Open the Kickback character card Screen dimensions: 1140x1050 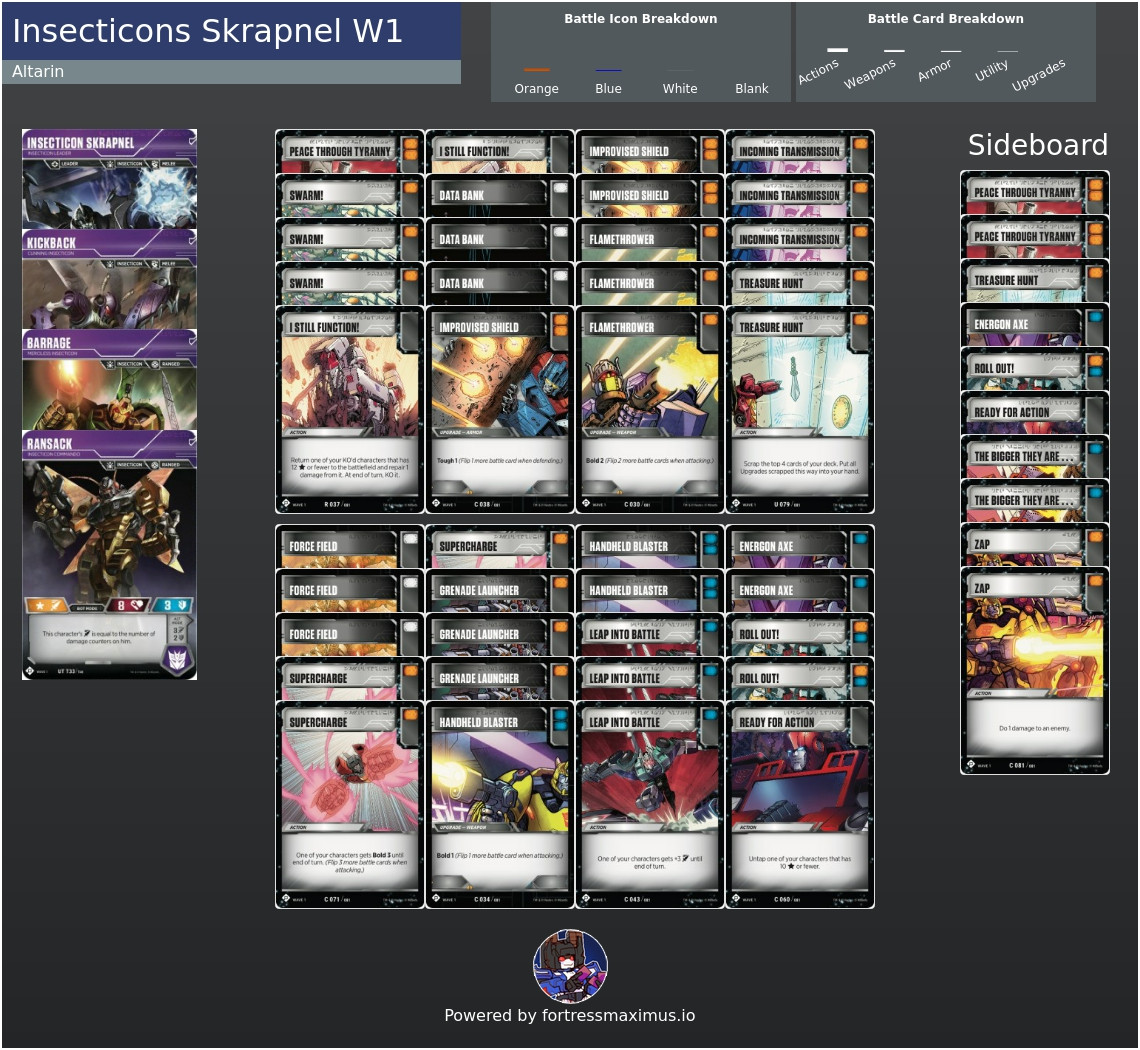[x=109, y=279]
